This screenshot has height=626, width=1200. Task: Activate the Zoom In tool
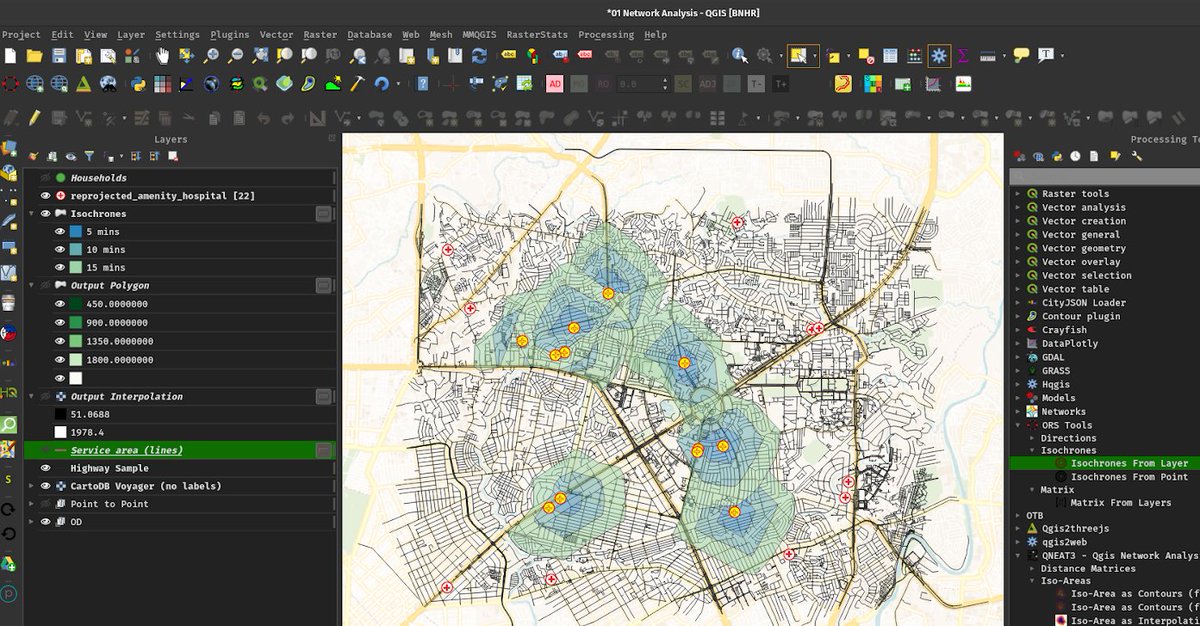(x=210, y=55)
